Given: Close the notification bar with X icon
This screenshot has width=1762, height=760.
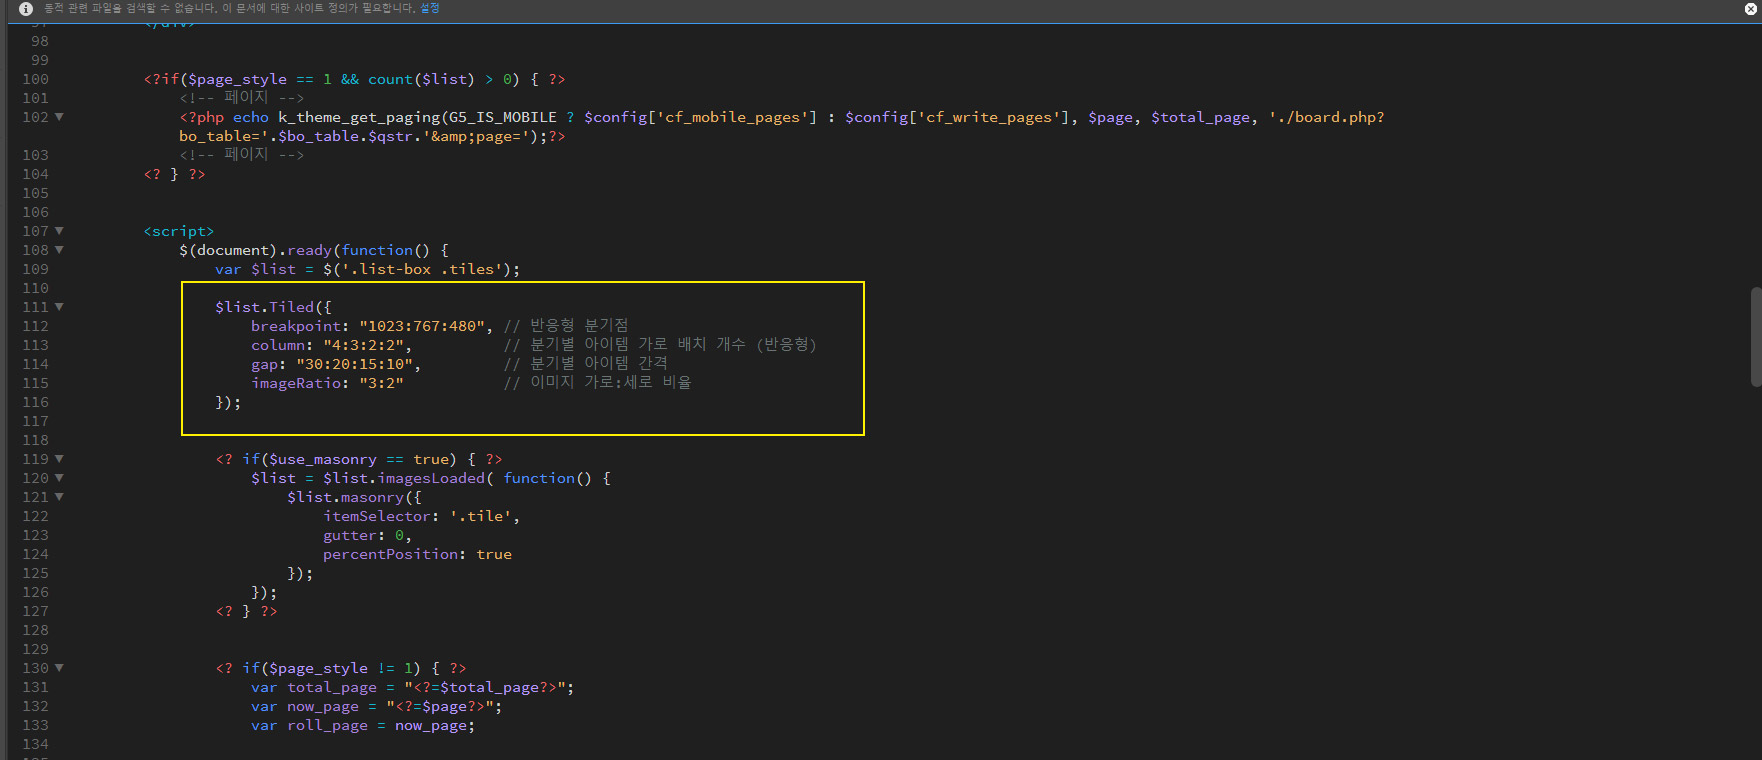Looking at the screenshot, I should [x=1750, y=8].
